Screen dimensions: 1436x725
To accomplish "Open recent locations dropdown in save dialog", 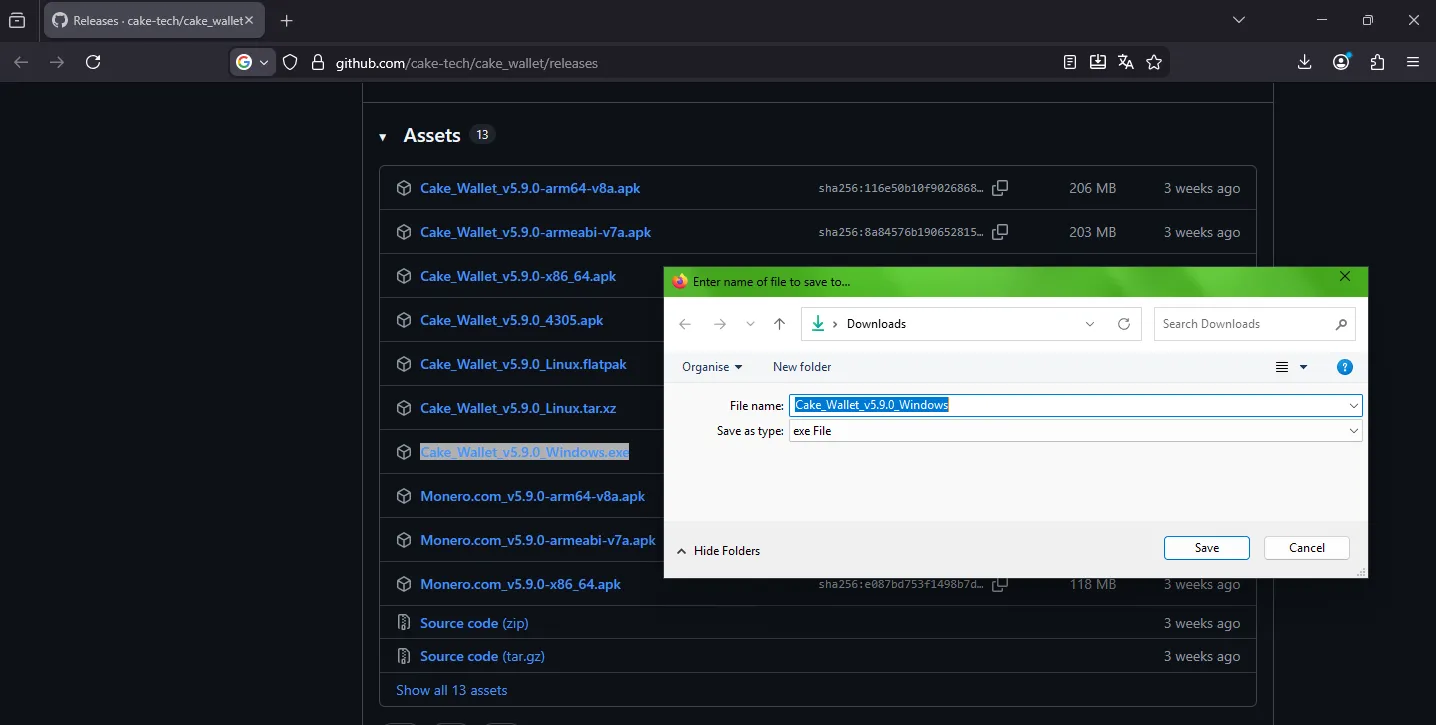I will point(750,324).
